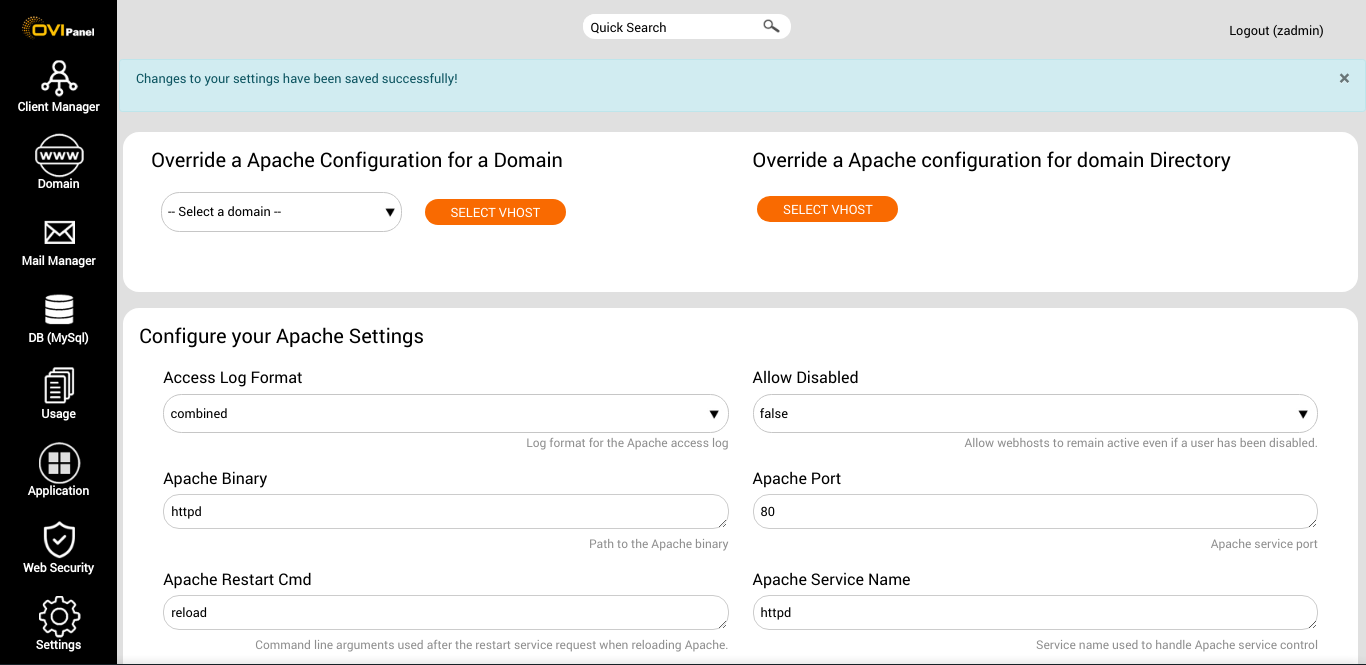Click the 'Allow Disabled' label
The height and width of the screenshot is (665, 1366).
click(x=805, y=378)
